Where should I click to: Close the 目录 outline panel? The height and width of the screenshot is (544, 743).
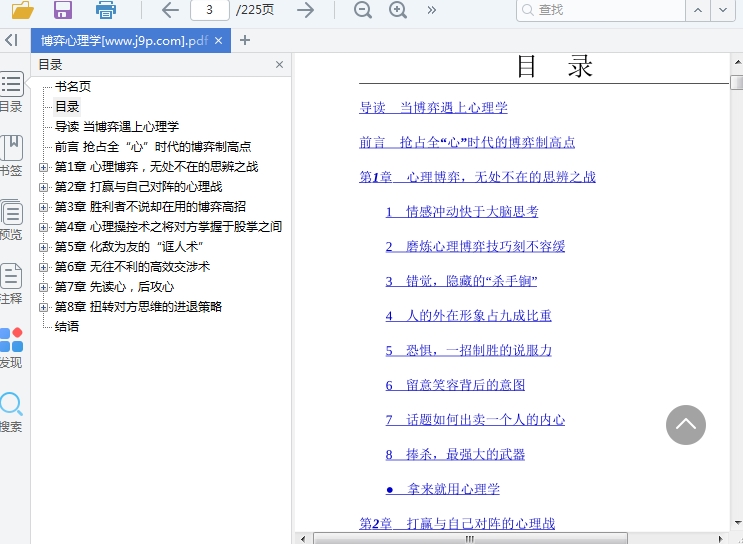pos(280,65)
